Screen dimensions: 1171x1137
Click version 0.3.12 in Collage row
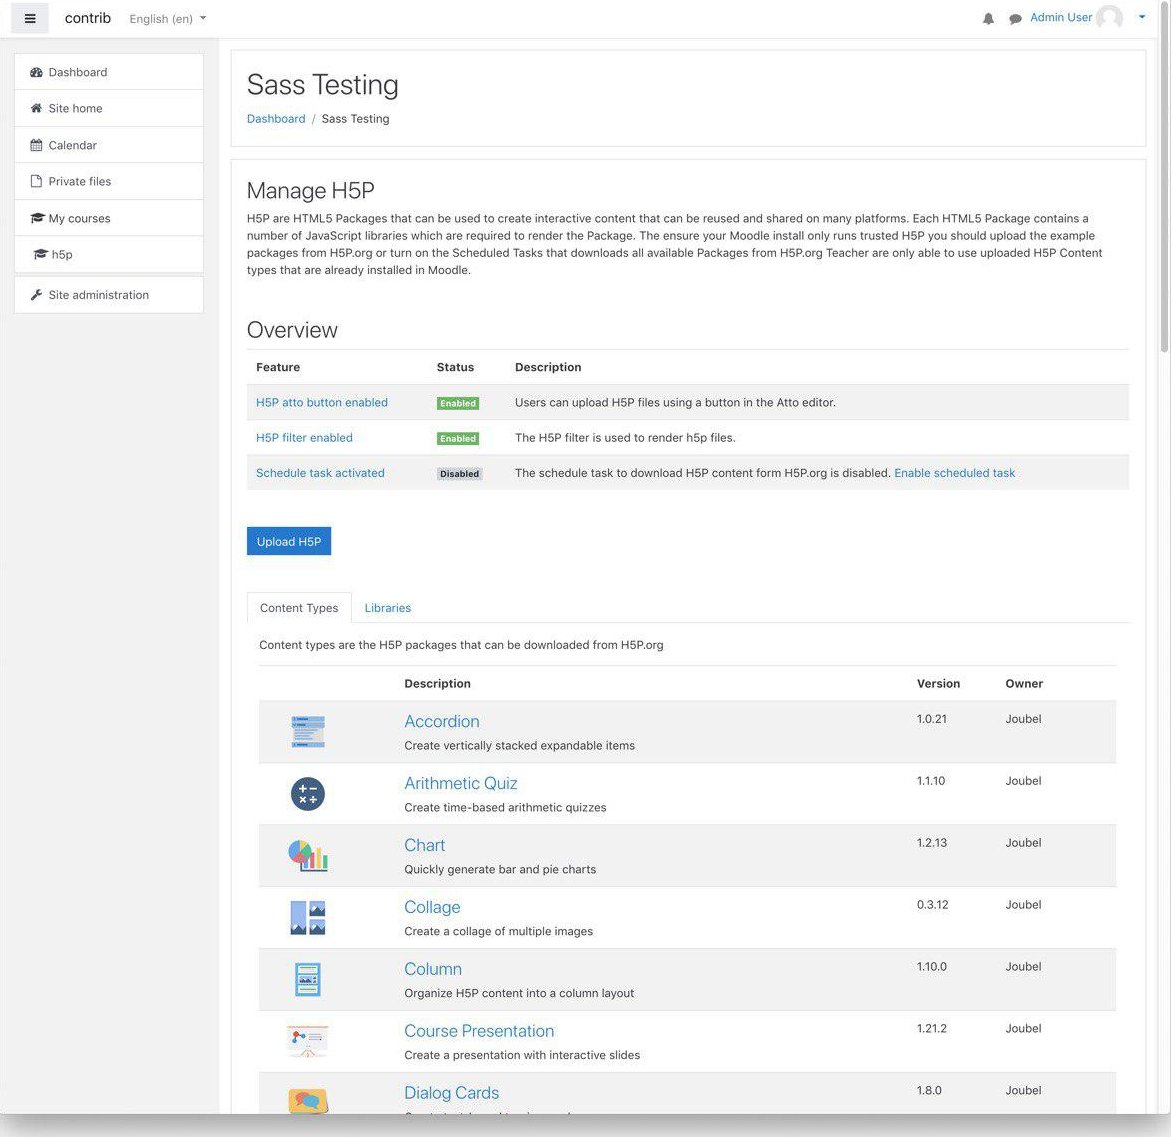(932, 905)
